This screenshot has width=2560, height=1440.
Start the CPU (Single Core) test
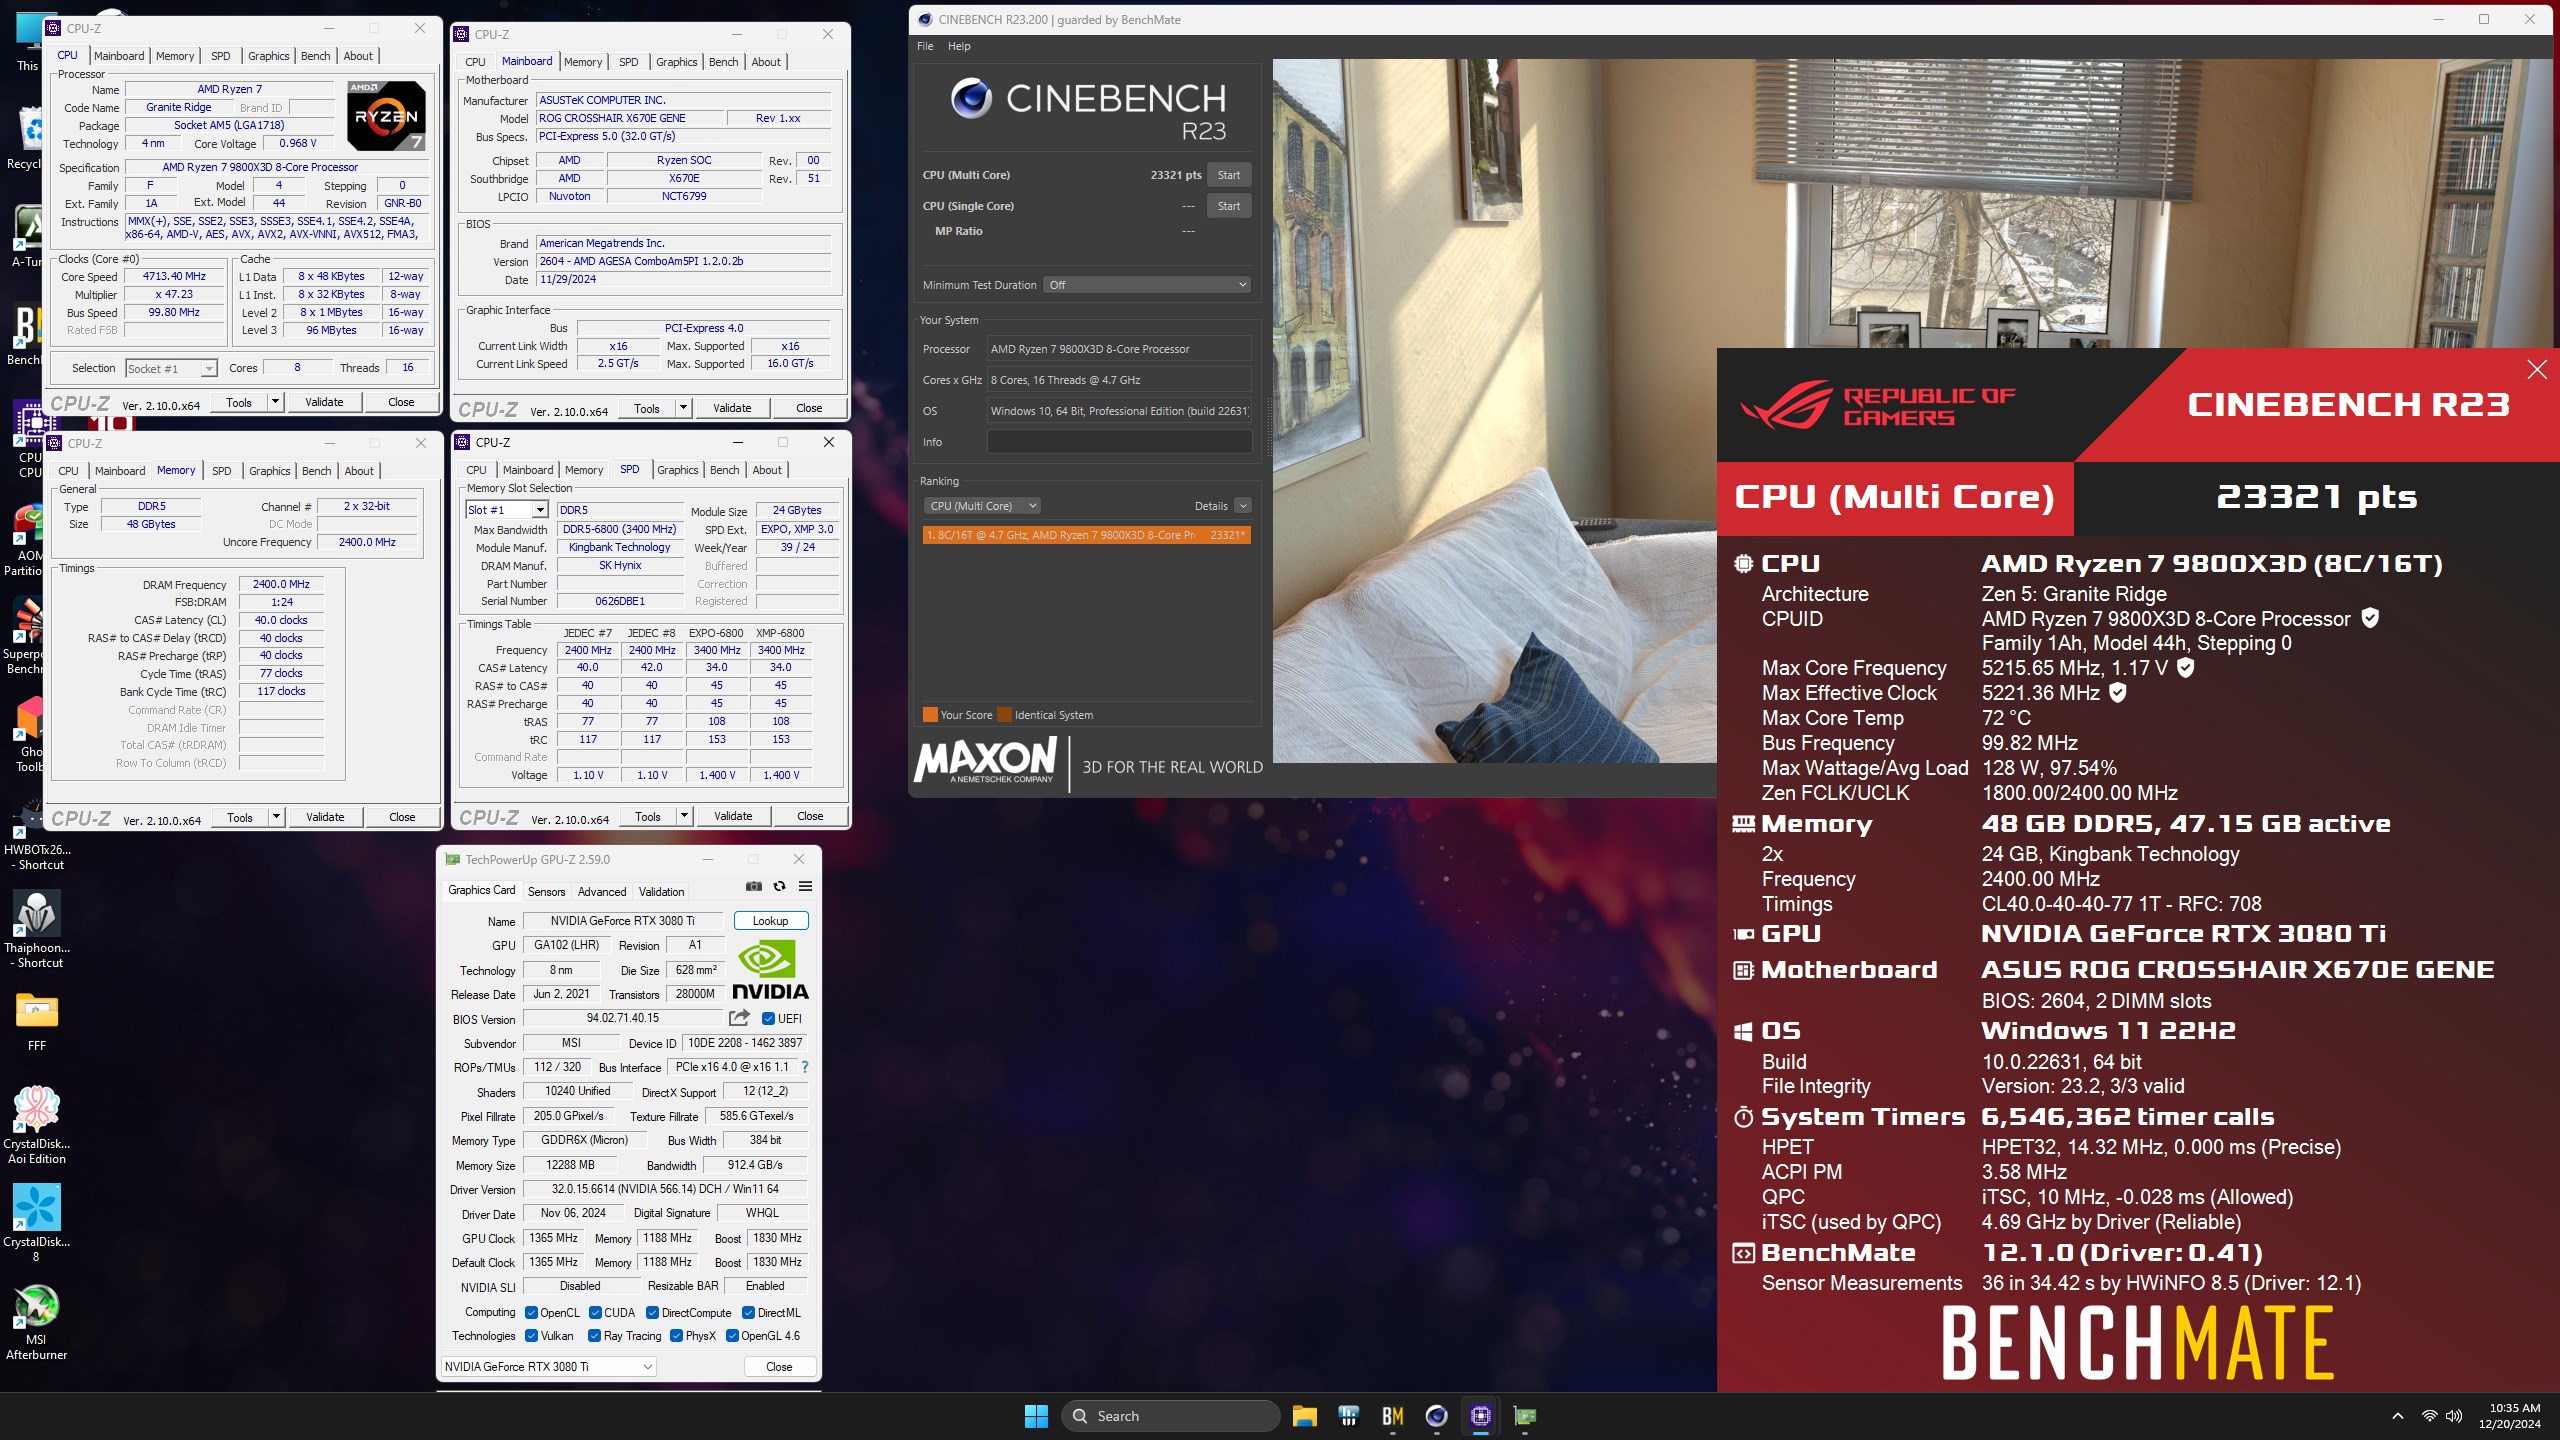pos(1229,206)
